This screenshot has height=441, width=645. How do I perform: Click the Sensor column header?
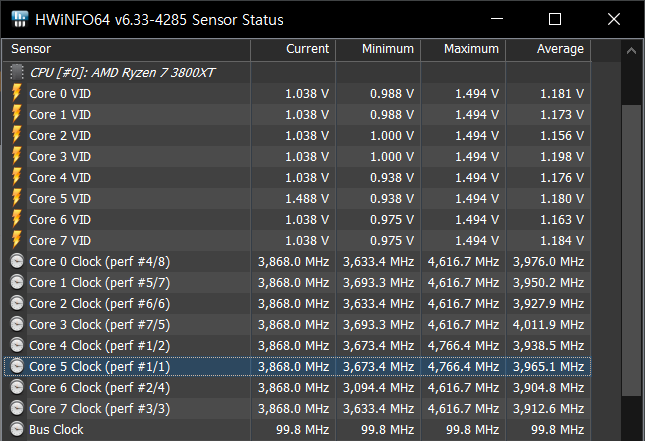(126, 50)
